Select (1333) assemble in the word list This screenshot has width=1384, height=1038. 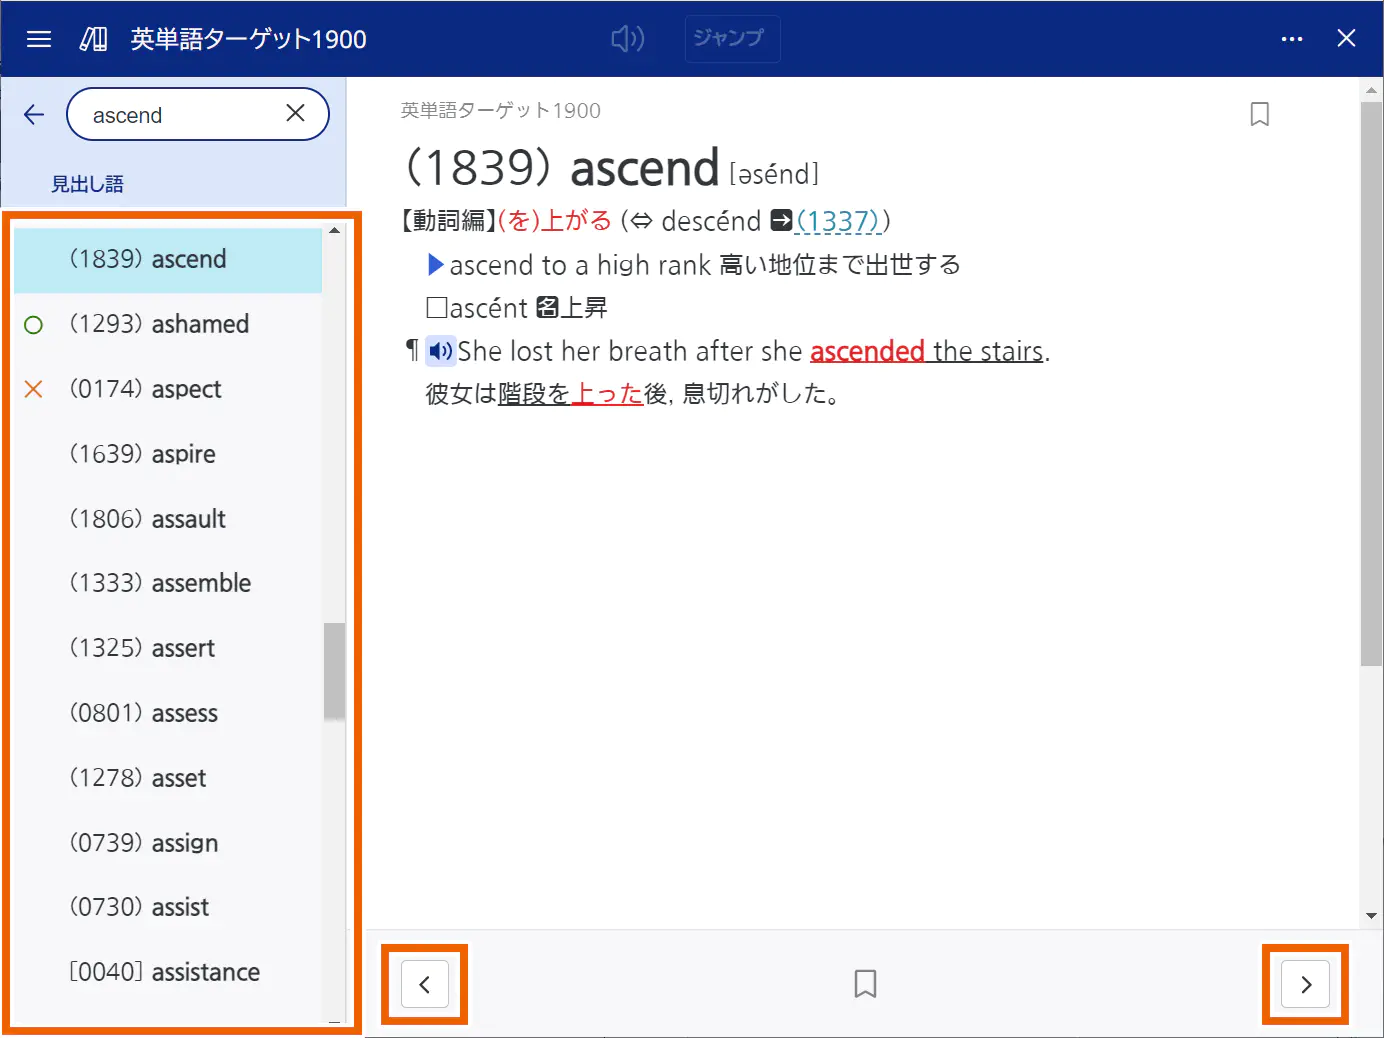[168, 583]
